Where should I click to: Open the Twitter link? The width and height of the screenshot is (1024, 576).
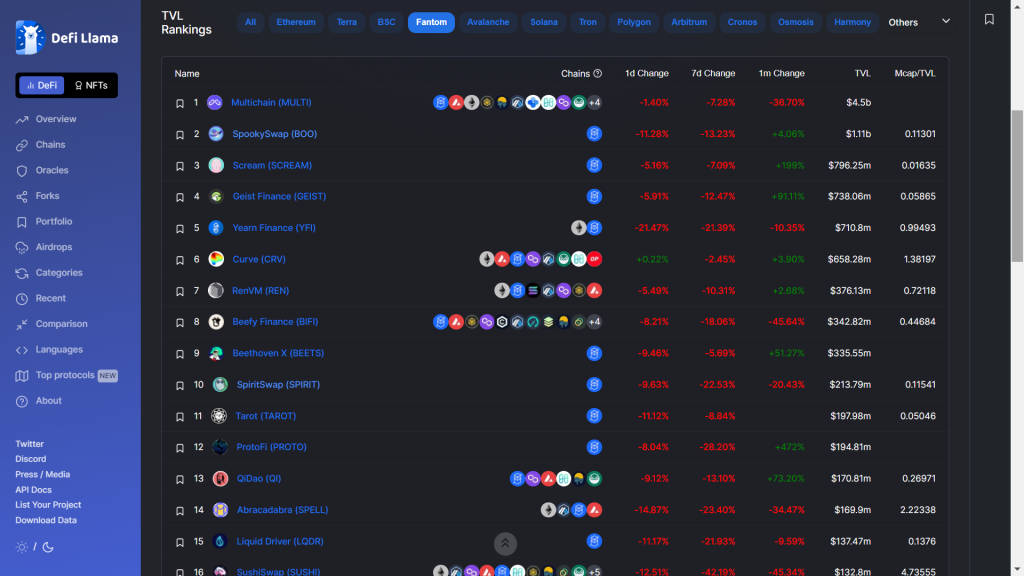point(29,444)
